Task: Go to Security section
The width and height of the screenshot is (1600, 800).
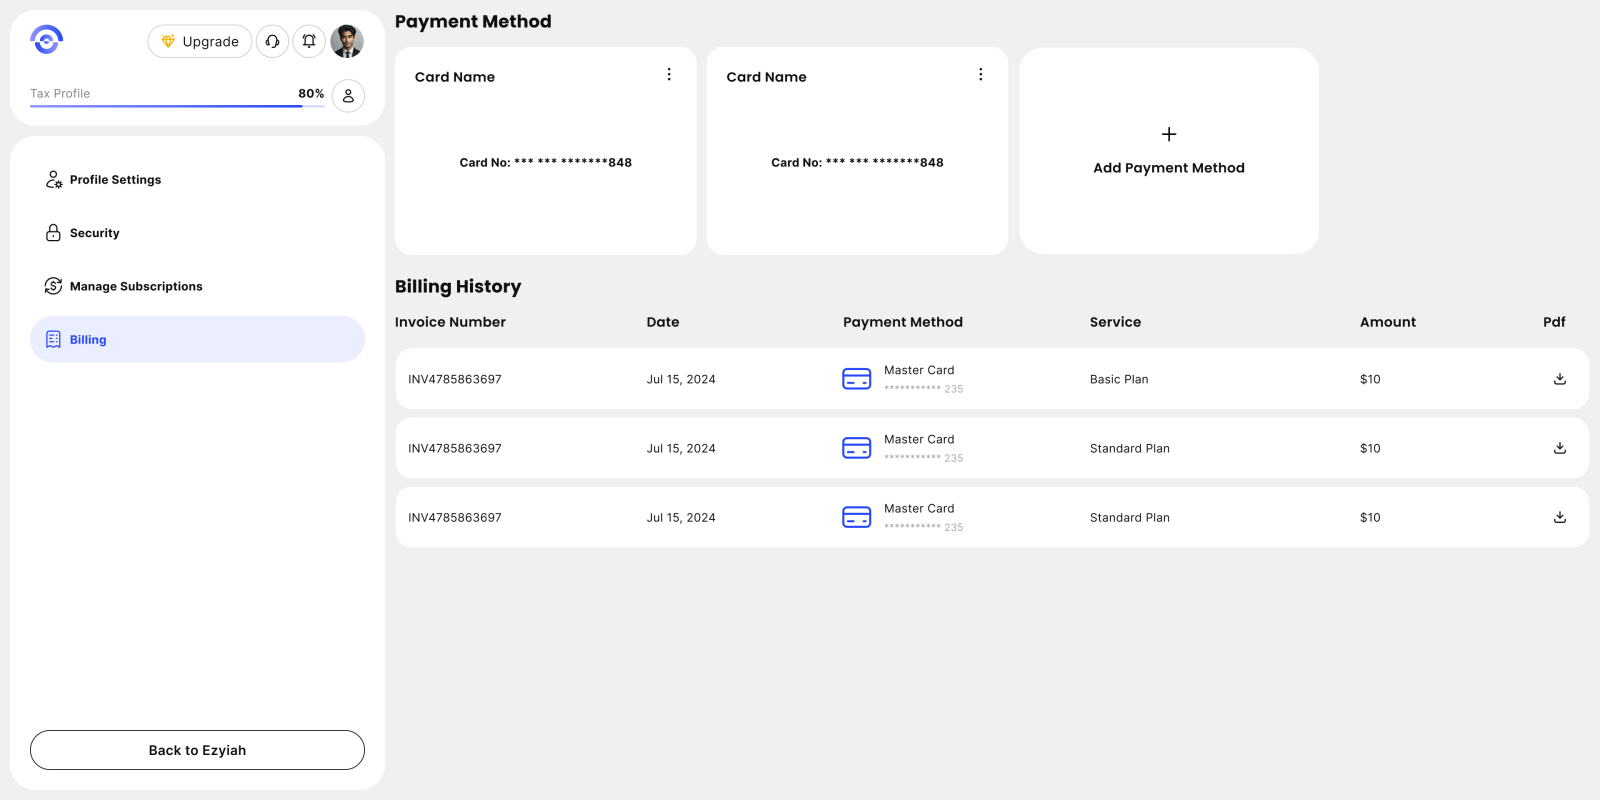Action: click(94, 233)
